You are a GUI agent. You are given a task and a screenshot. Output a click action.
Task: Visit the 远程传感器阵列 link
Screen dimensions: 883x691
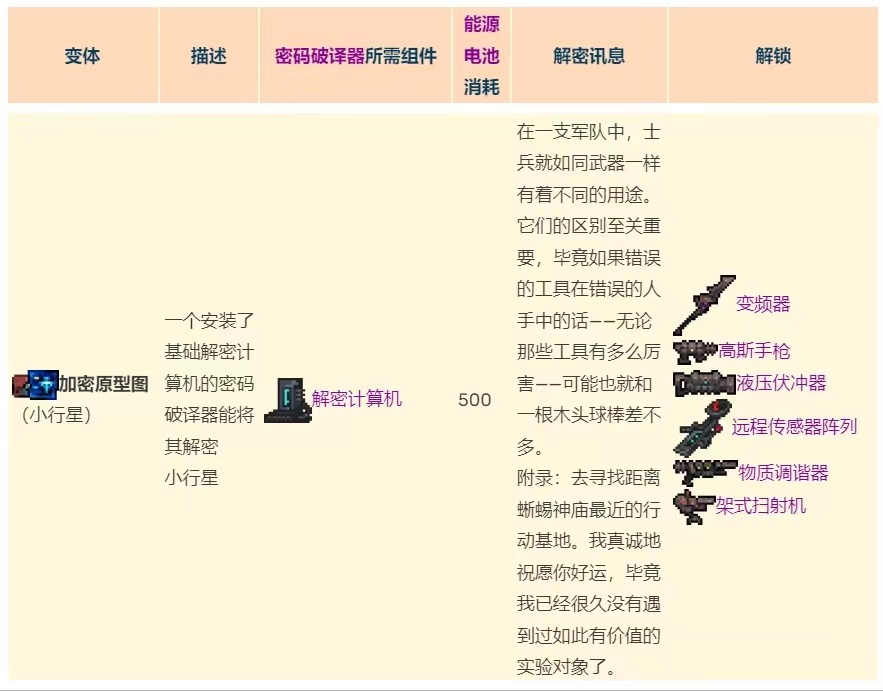[794, 427]
